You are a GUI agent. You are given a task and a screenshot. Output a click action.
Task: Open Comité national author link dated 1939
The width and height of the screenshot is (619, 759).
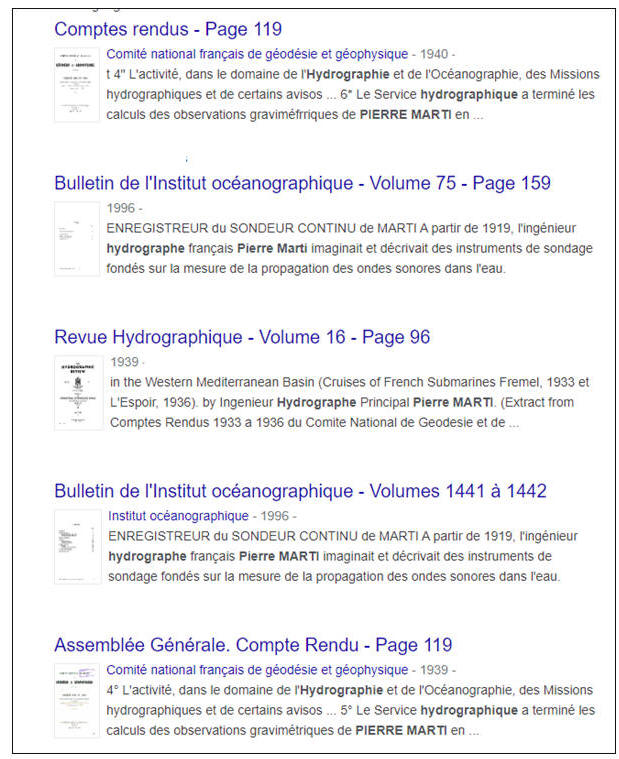coord(257,670)
